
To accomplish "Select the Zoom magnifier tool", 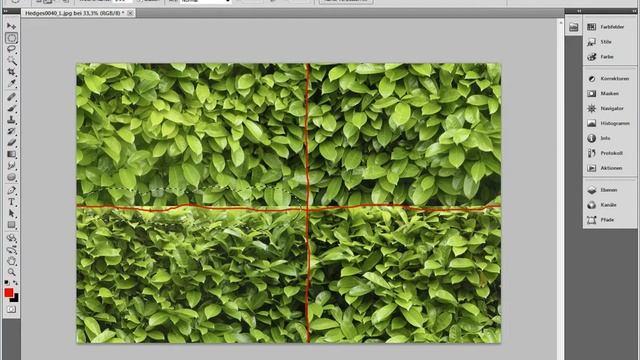I will click(11, 272).
